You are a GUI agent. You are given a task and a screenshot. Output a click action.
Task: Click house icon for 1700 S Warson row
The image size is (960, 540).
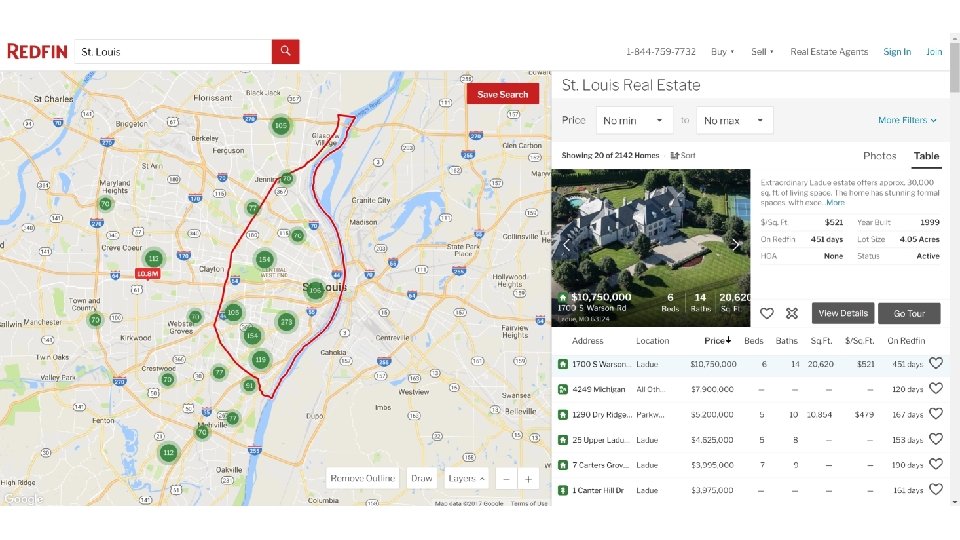tap(563, 364)
